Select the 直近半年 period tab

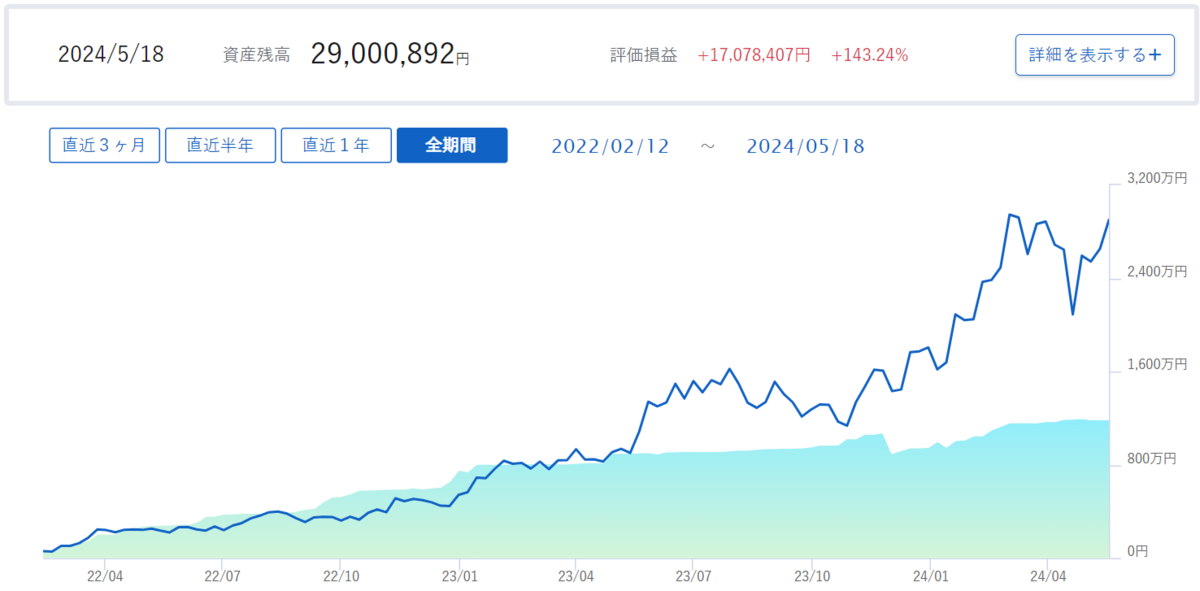[220, 145]
